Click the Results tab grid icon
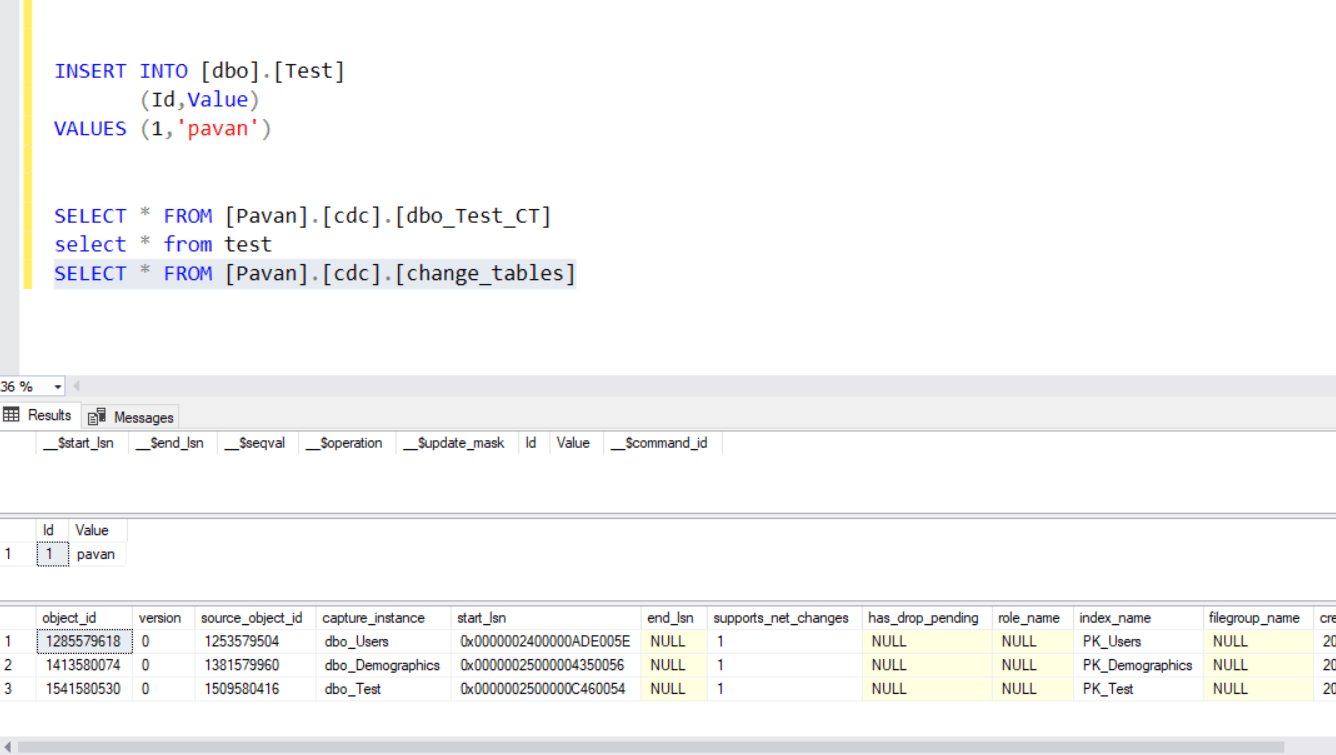The height and width of the screenshot is (755, 1336). [10, 415]
